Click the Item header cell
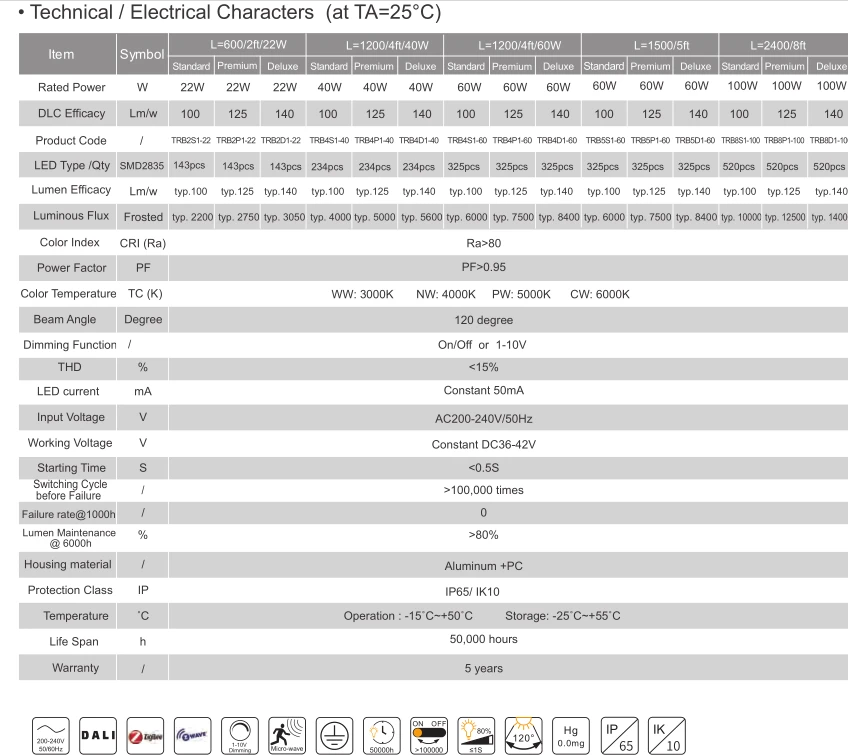 point(68,54)
